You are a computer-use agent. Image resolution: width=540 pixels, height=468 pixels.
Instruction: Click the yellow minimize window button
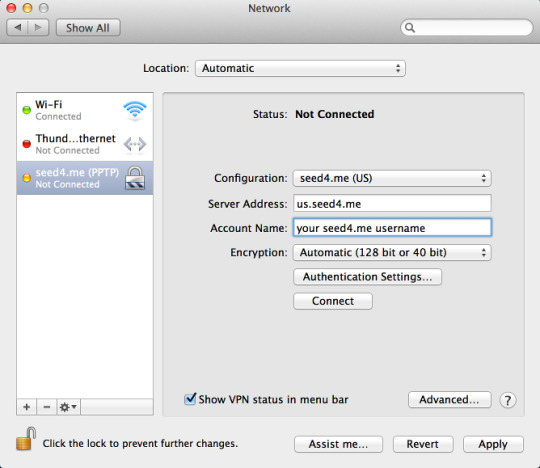tap(28, 8)
